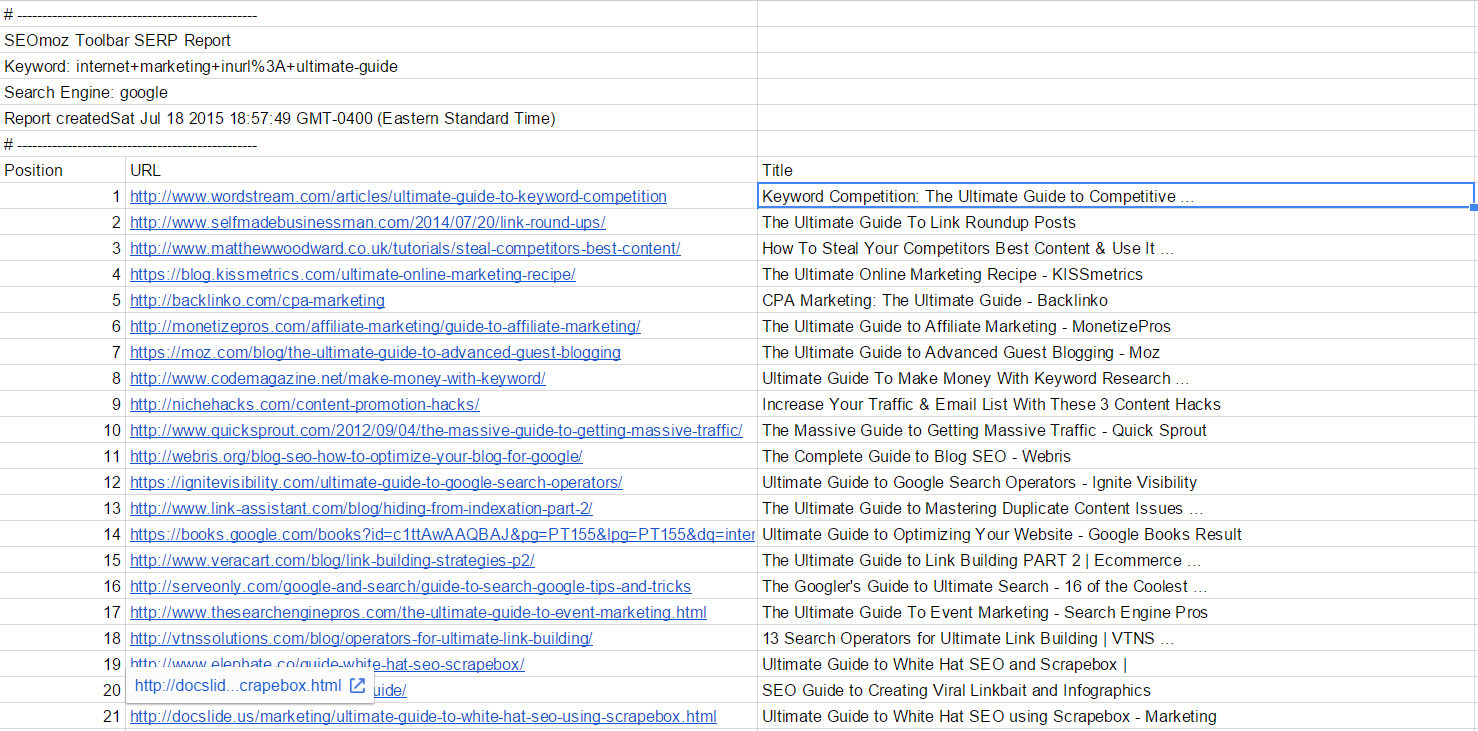Select position cell with value 14
Viewport: 1478px width, 731px height.
click(x=63, y=534)
